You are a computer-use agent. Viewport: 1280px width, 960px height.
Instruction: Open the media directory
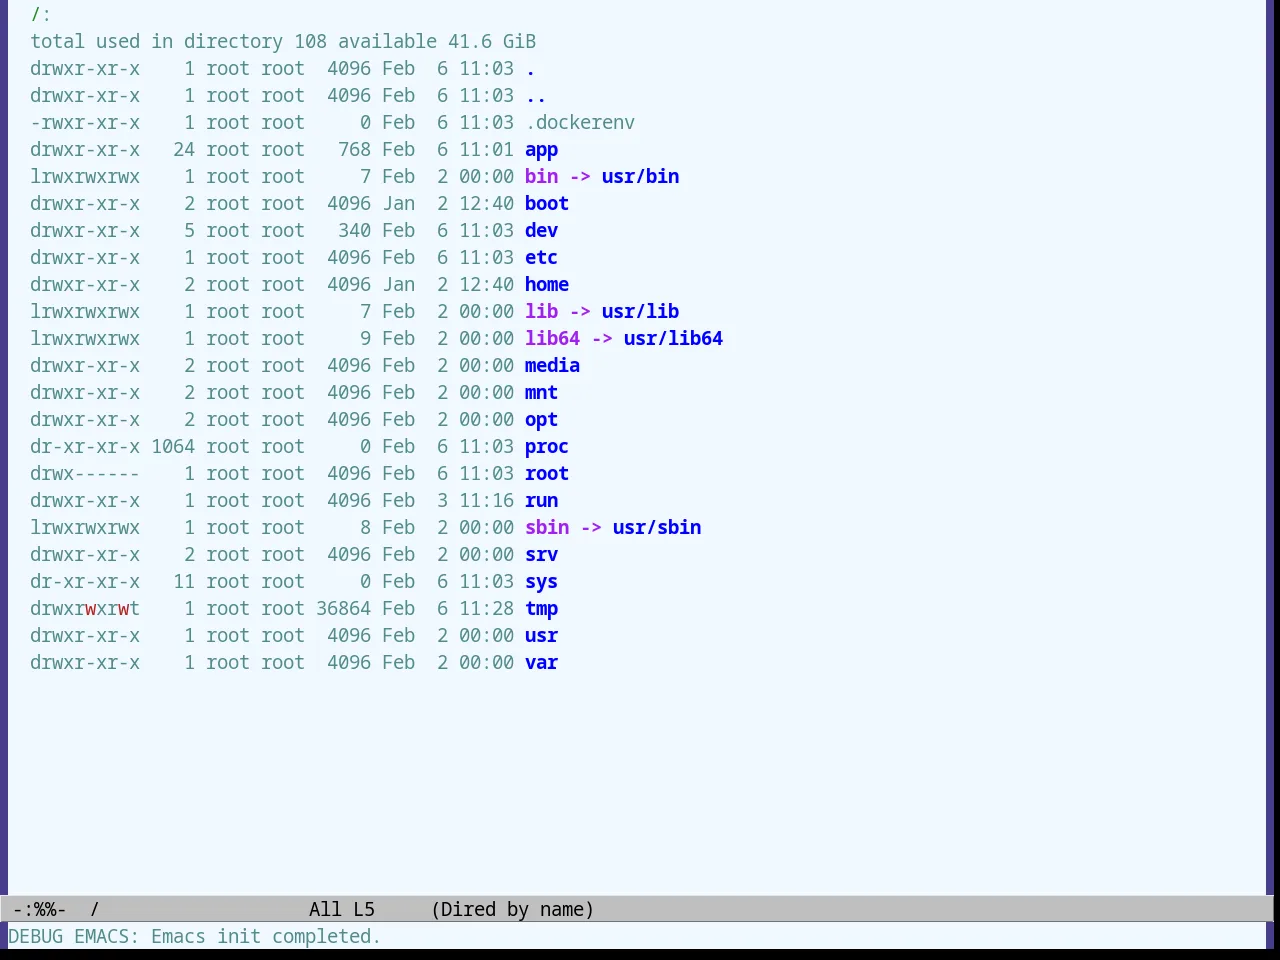click(552, 366)
